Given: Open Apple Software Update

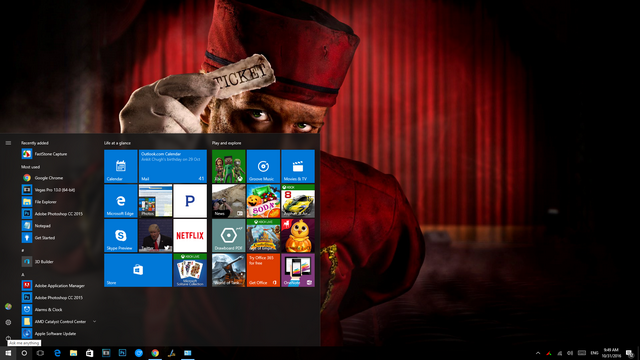Looking at the screenshot, I should pyautogui.click(x=59, y=333).
